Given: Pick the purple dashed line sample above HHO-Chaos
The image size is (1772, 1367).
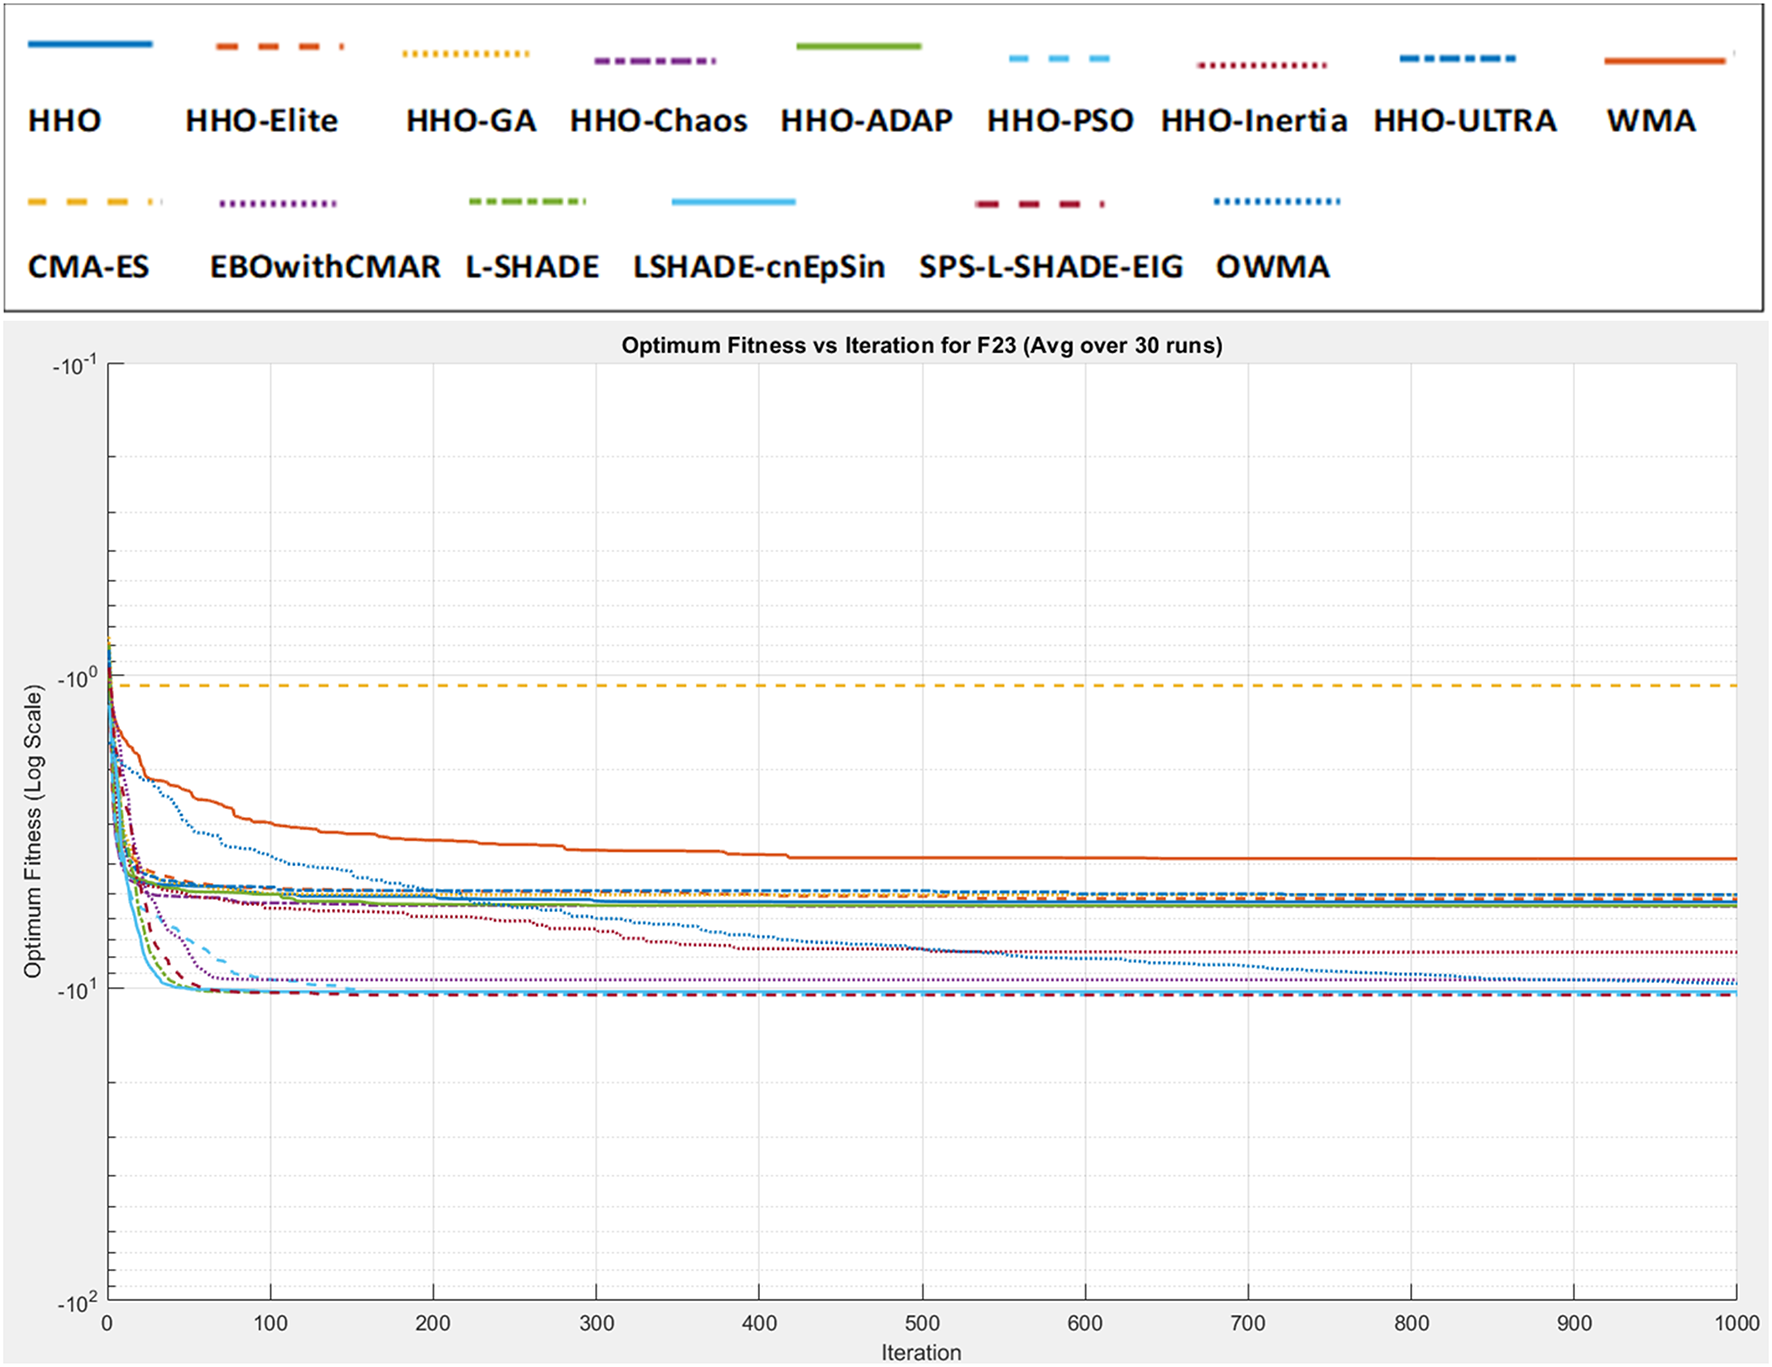Looking at the screenshot, I should tap(655, 61).
